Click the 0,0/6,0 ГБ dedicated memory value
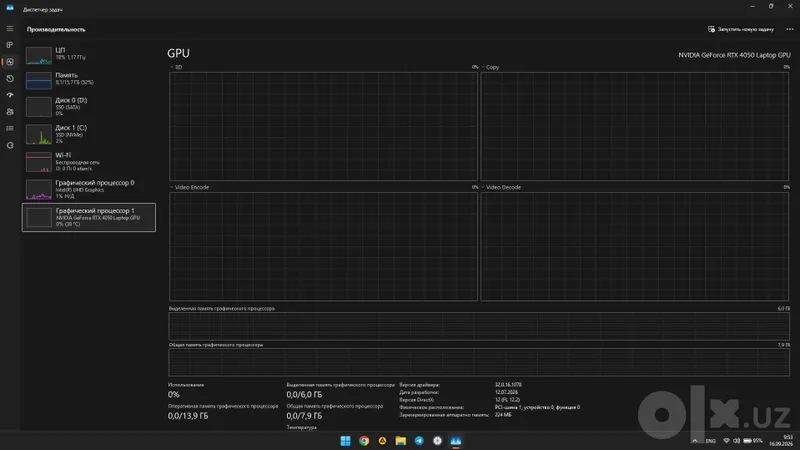This screenshot has width=800, height=450. pos(304,394)
